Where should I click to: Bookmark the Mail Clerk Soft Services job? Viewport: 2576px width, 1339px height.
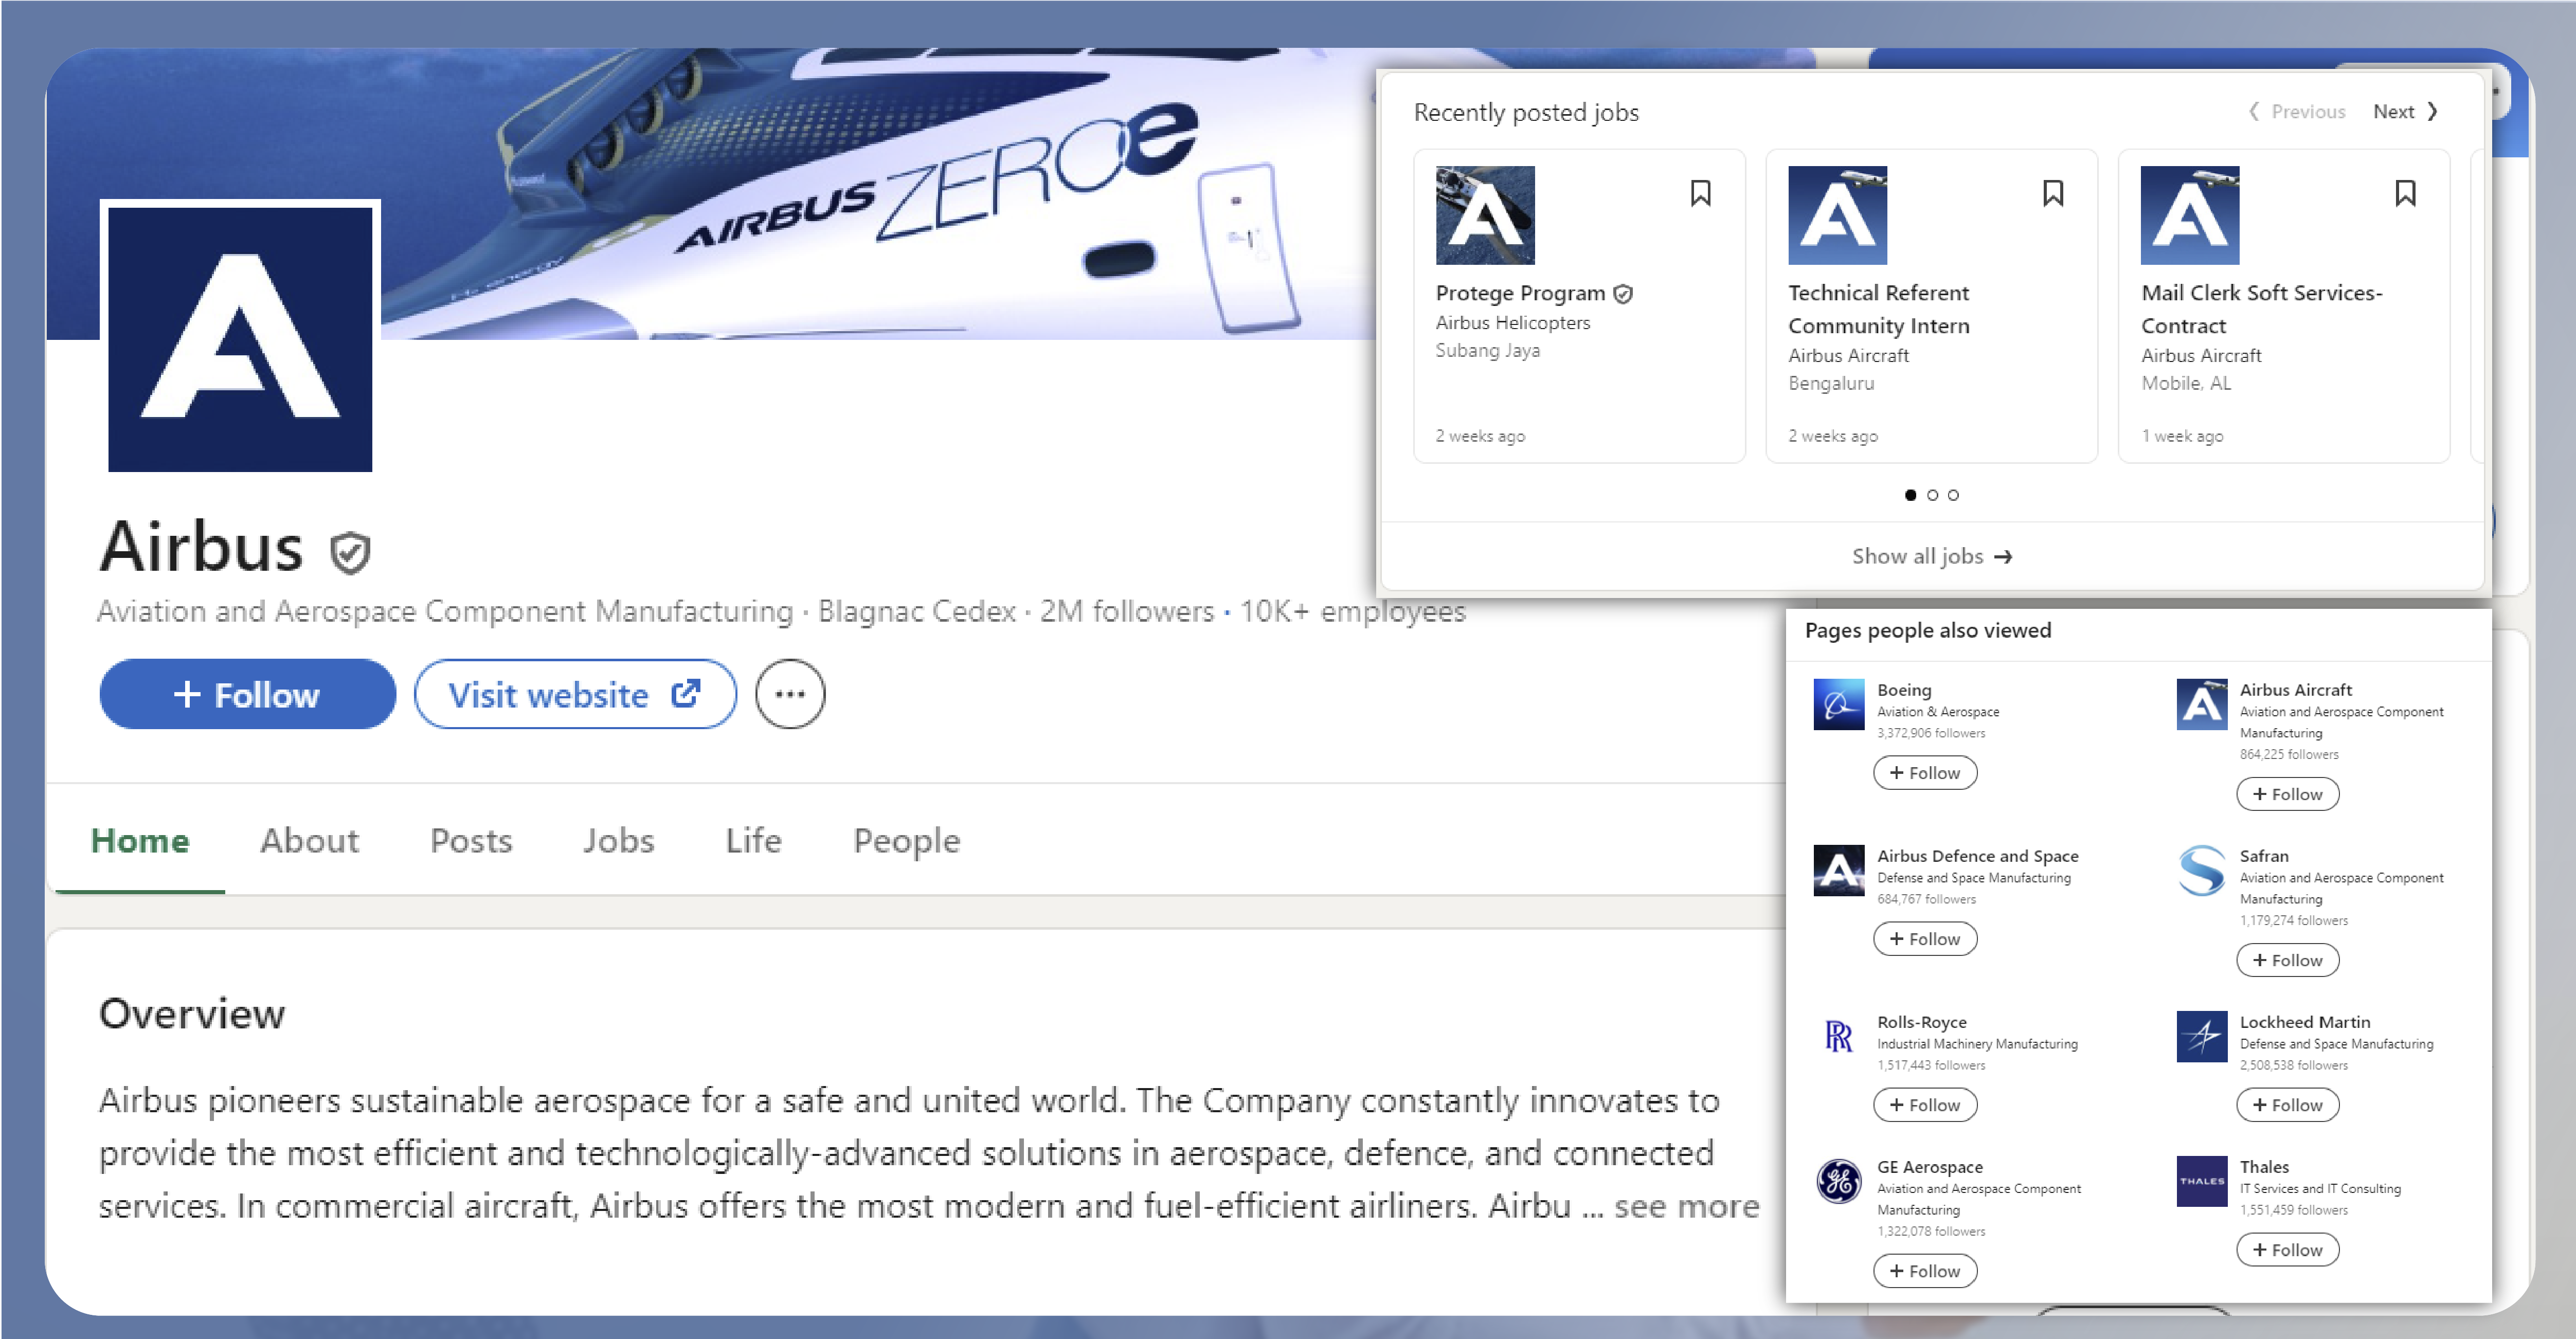coord(2405,193)
